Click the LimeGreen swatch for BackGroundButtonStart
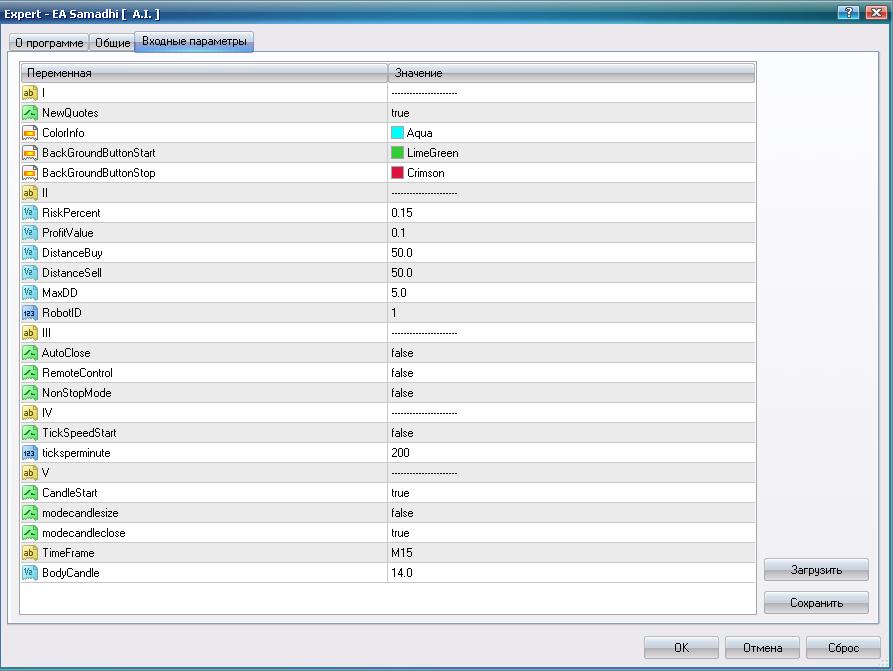This screenshot has width=893, height=671. coord(398,153)
